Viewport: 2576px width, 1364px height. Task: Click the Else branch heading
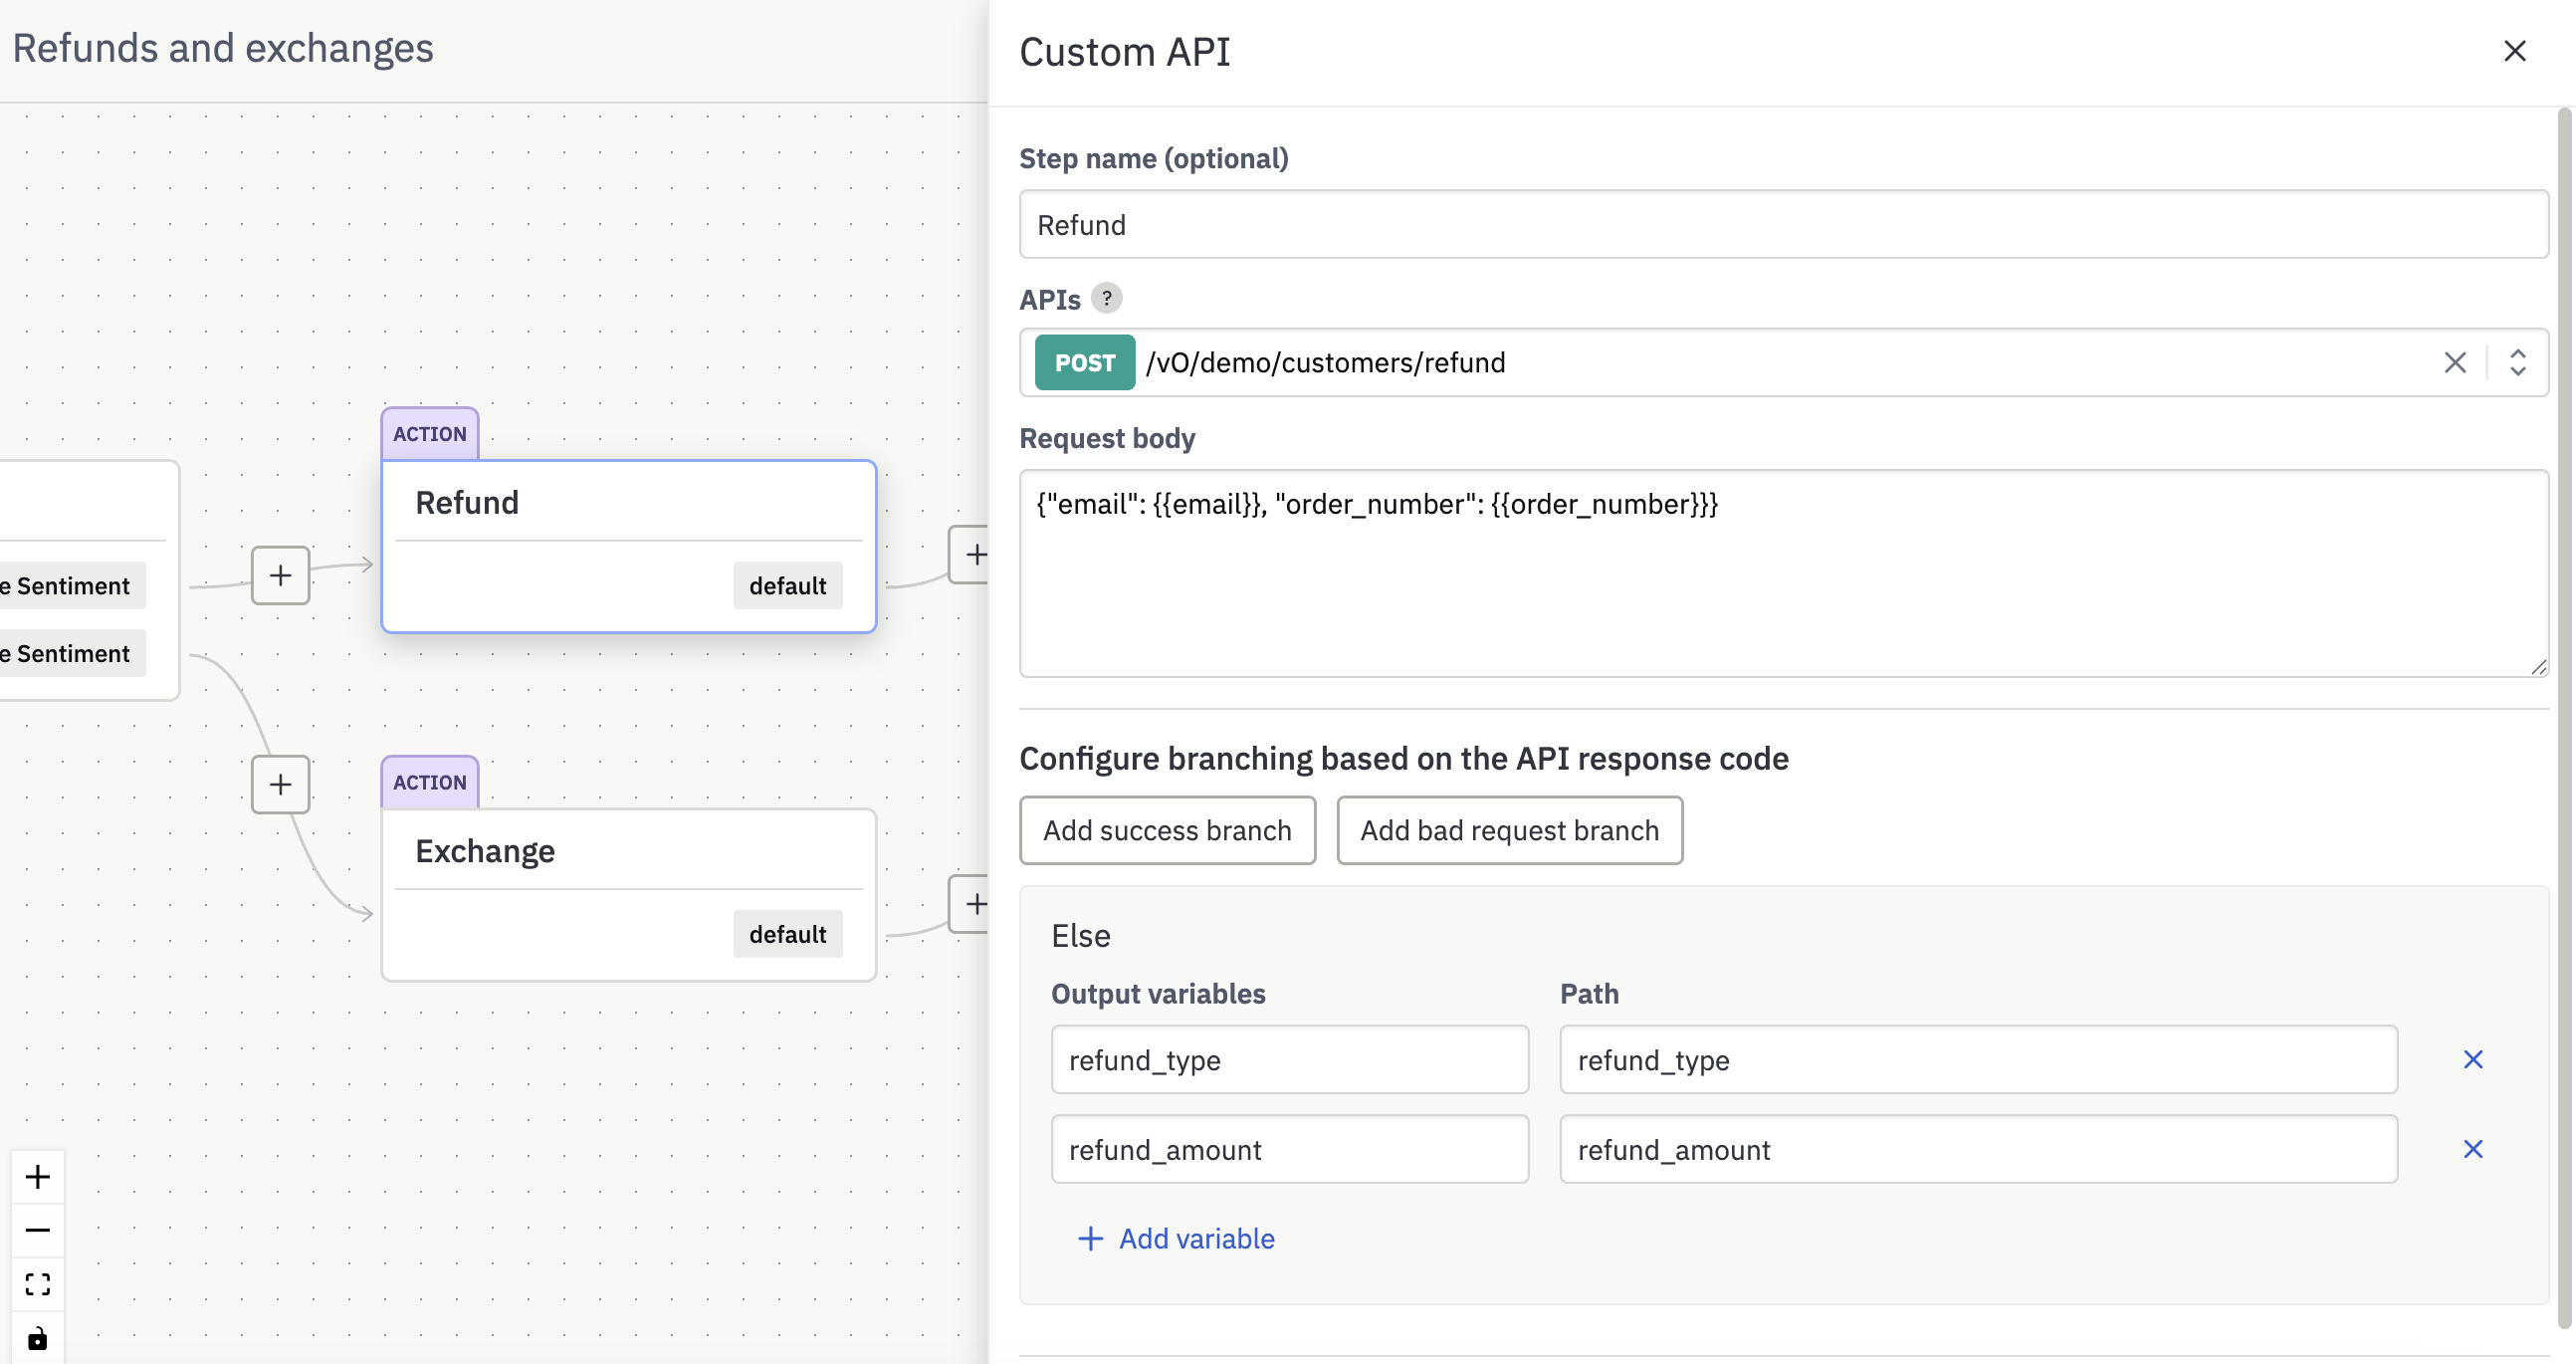(1080, 936)
